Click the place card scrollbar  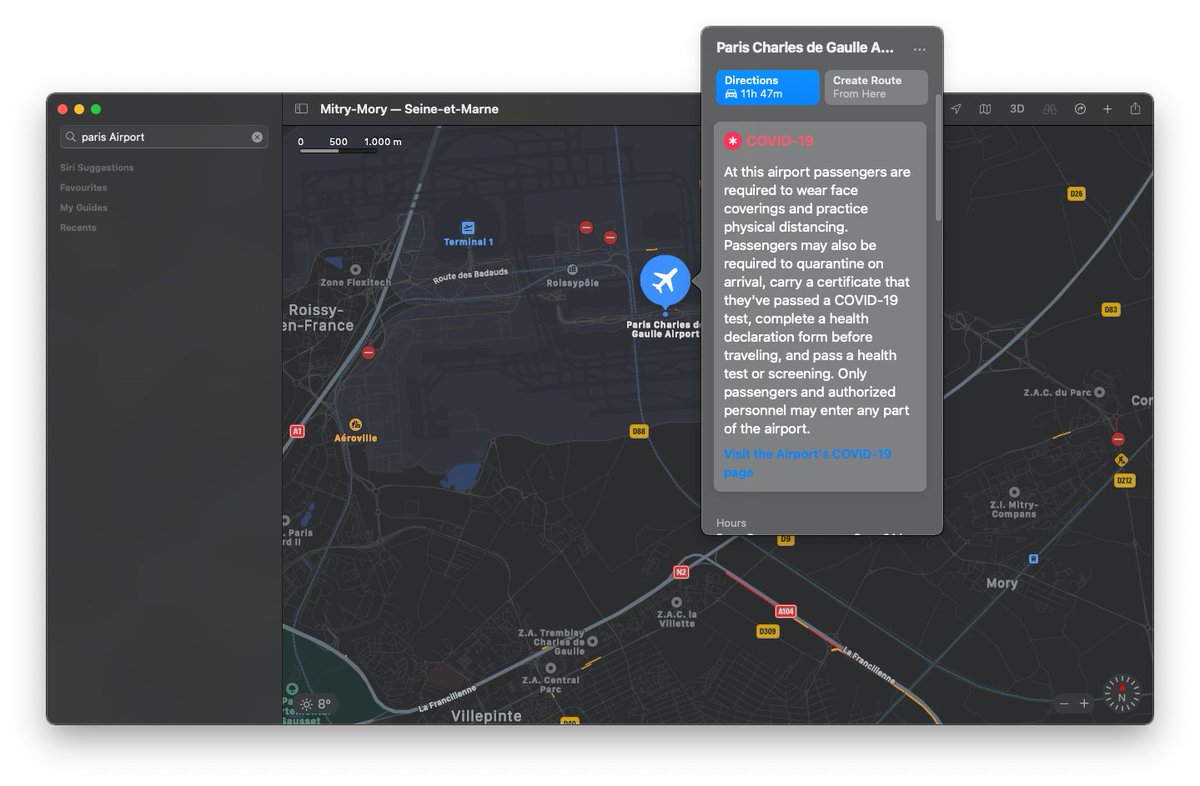[x=938, y=157]
